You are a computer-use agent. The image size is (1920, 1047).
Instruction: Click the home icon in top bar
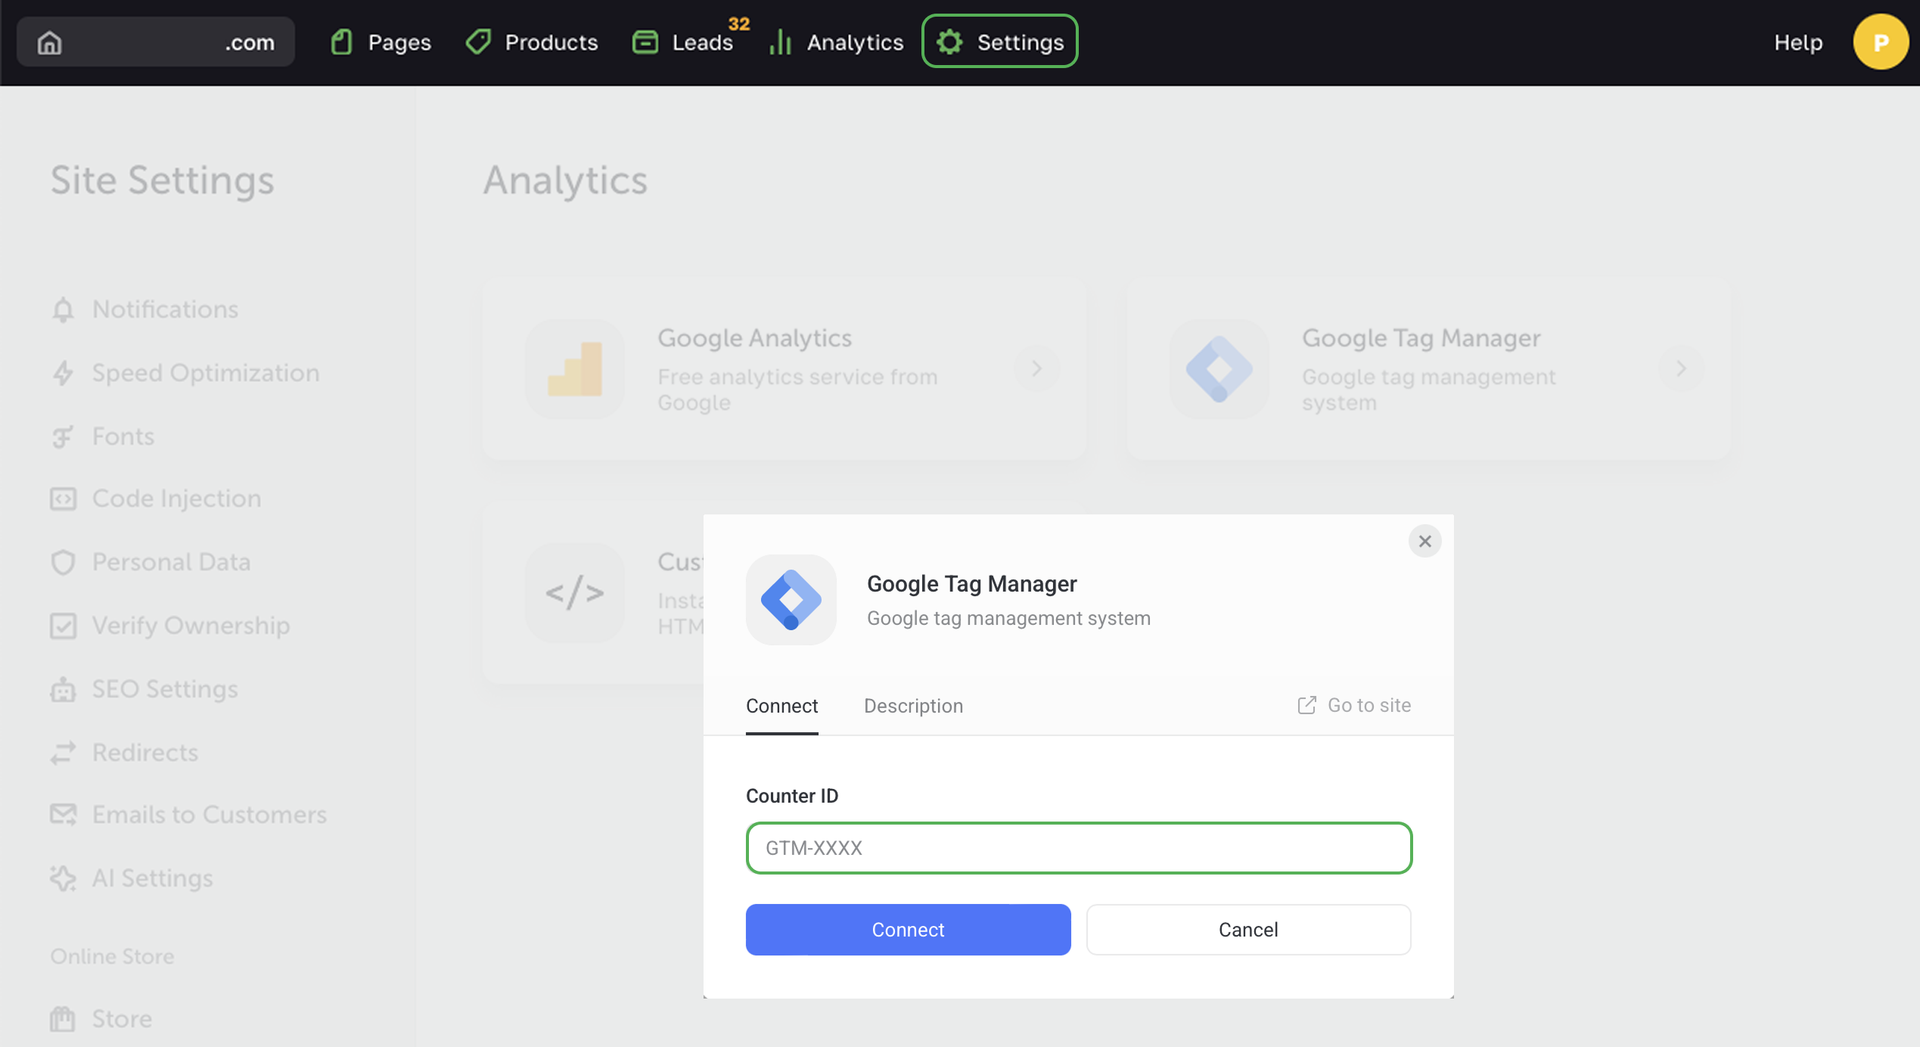50,42
